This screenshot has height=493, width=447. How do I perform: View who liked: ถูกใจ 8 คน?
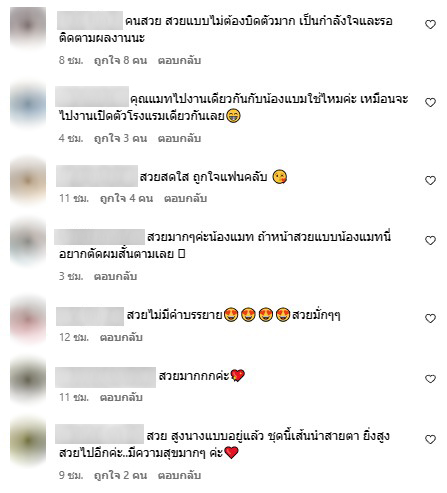pos(120,60)
